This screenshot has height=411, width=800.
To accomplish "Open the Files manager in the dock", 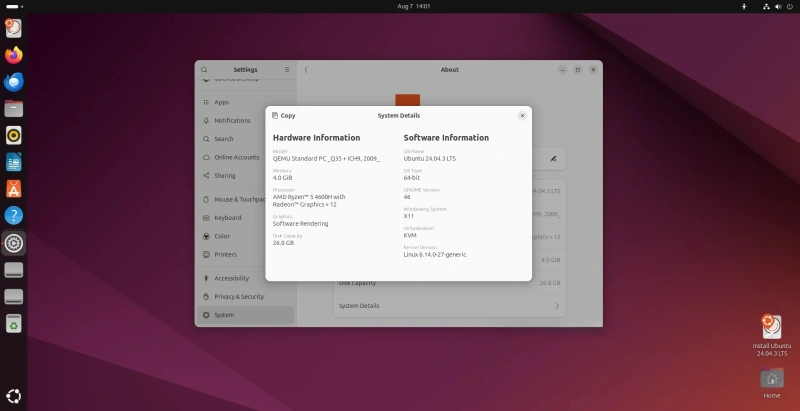I will [14, 109].
